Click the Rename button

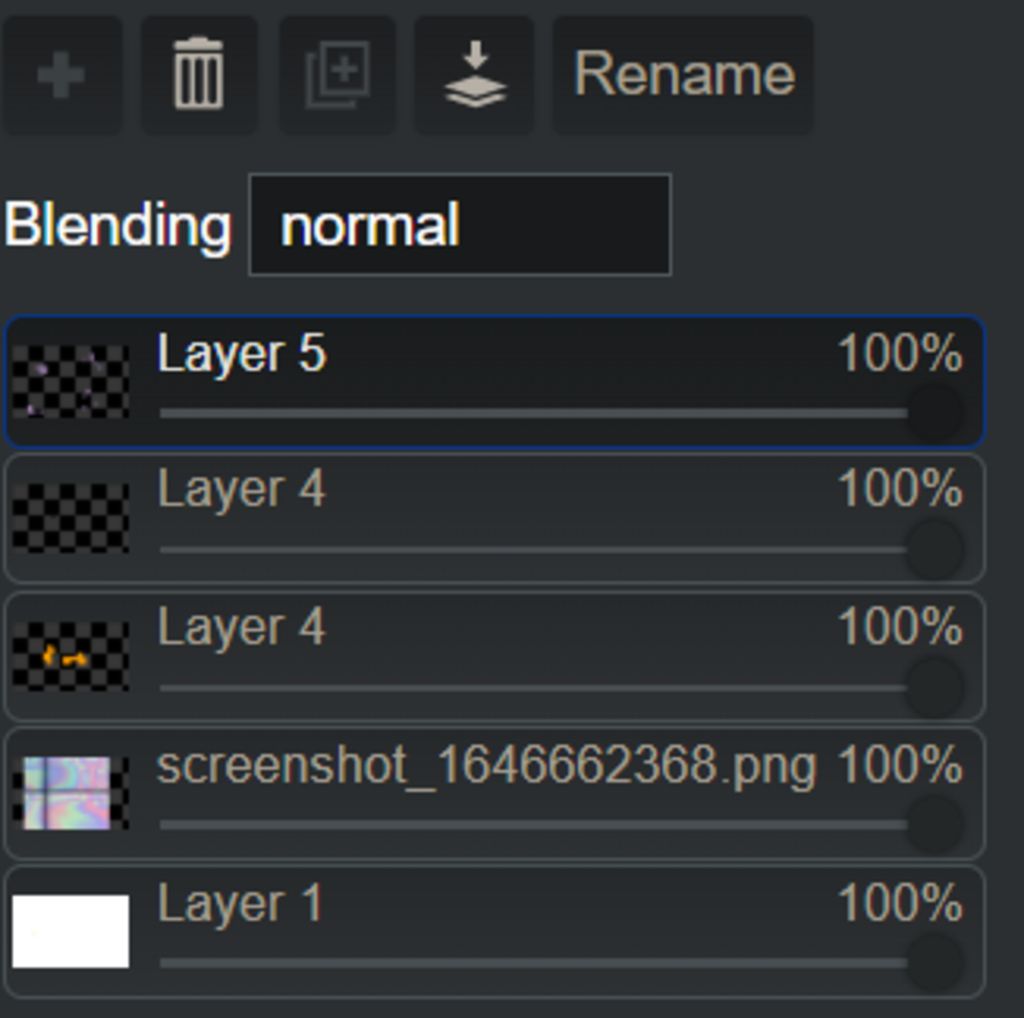click(x=683, y=75)
